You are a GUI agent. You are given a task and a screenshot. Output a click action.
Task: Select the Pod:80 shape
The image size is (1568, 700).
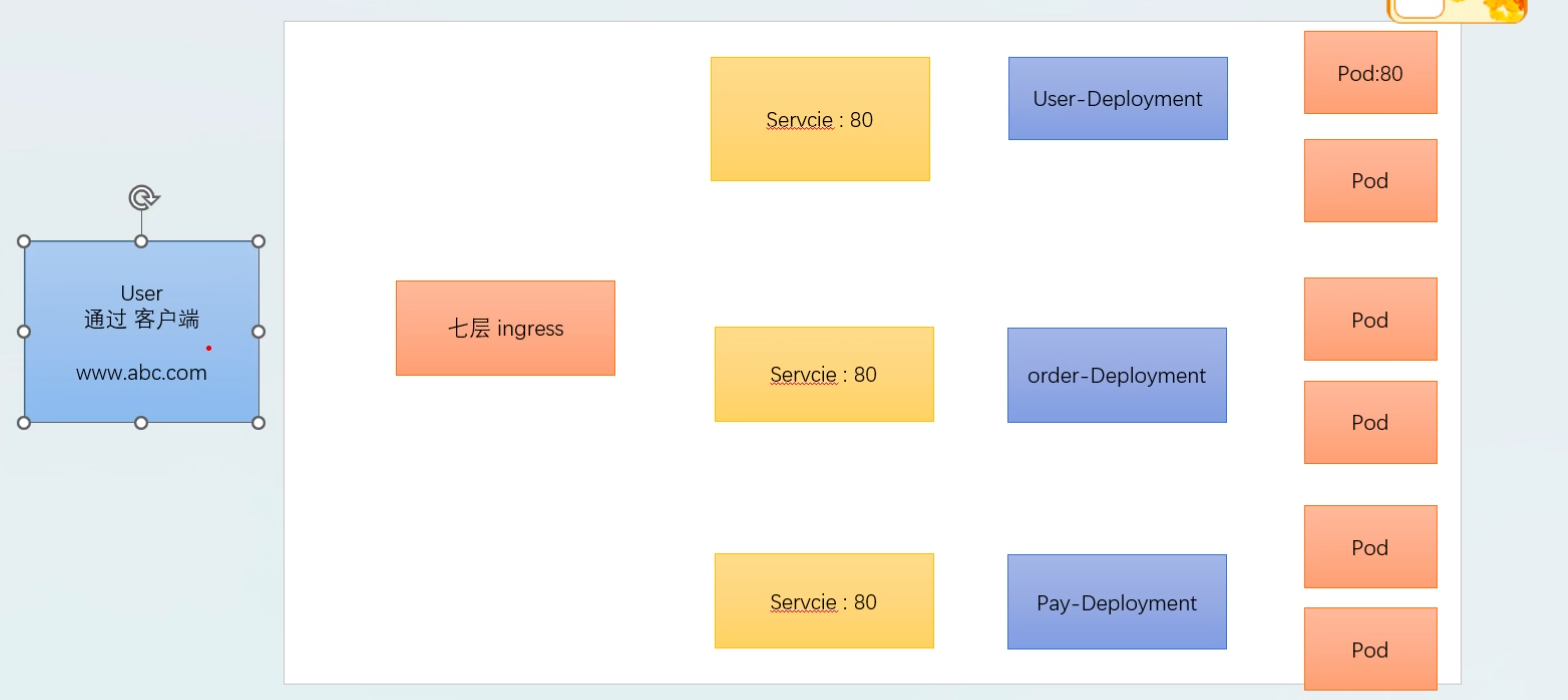1370,72
